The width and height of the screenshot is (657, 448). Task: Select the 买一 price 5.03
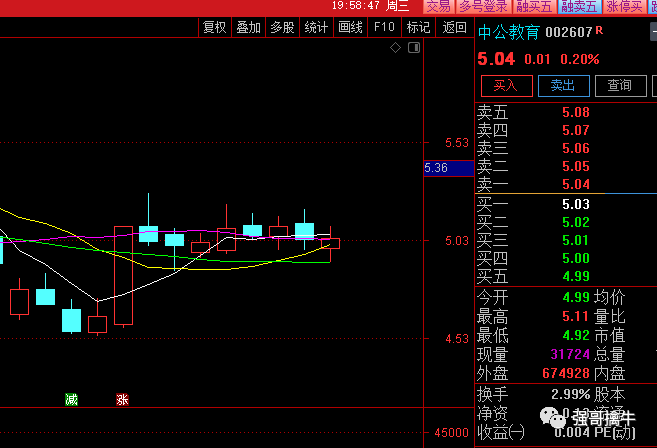pyautogui.click(x=576, y=204)
